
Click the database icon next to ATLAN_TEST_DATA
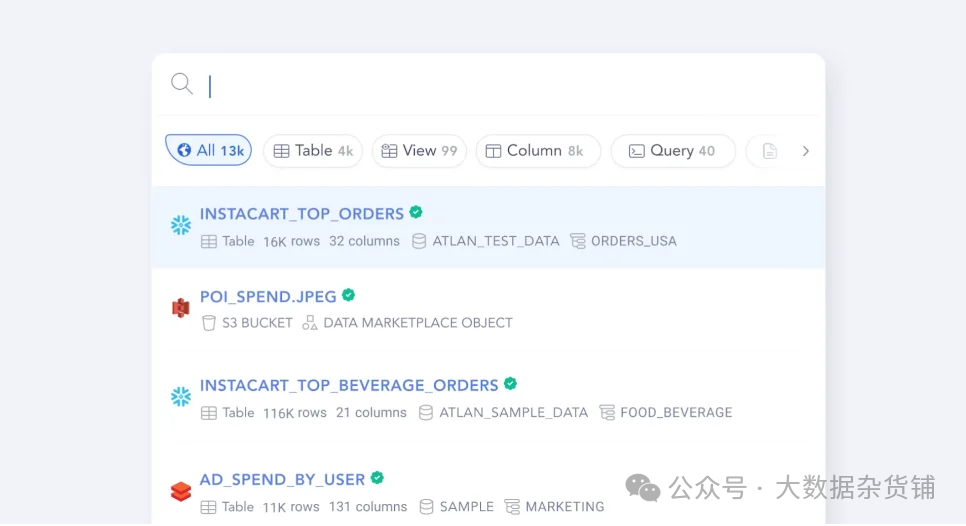pos(420,241)
